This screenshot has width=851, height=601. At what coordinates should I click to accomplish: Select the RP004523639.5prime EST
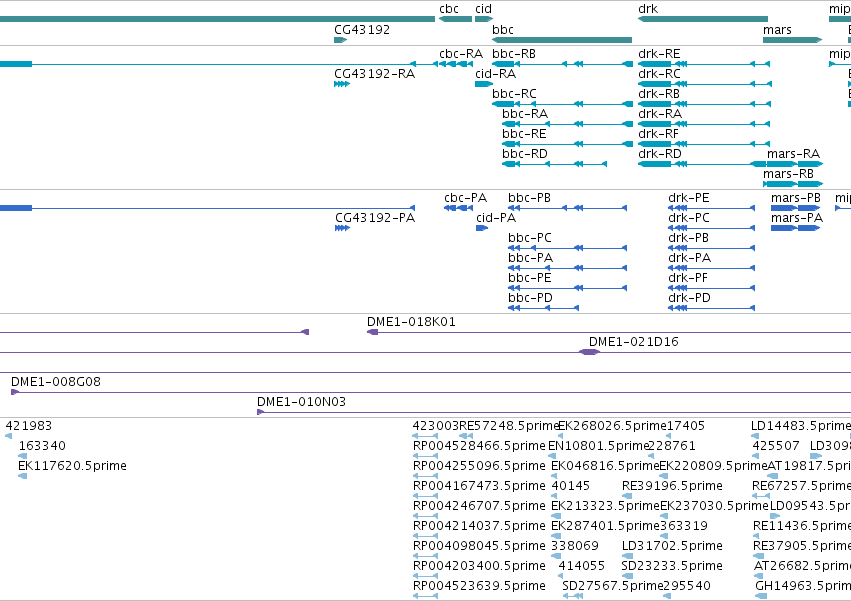tap(425, 597)
